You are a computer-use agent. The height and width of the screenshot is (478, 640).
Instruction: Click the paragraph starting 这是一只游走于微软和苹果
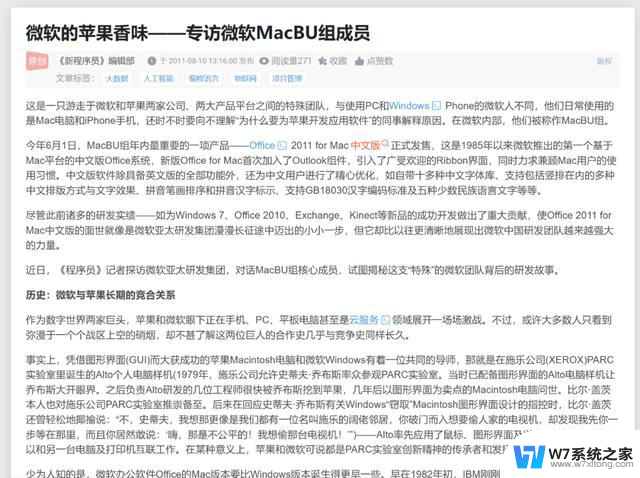320,113
